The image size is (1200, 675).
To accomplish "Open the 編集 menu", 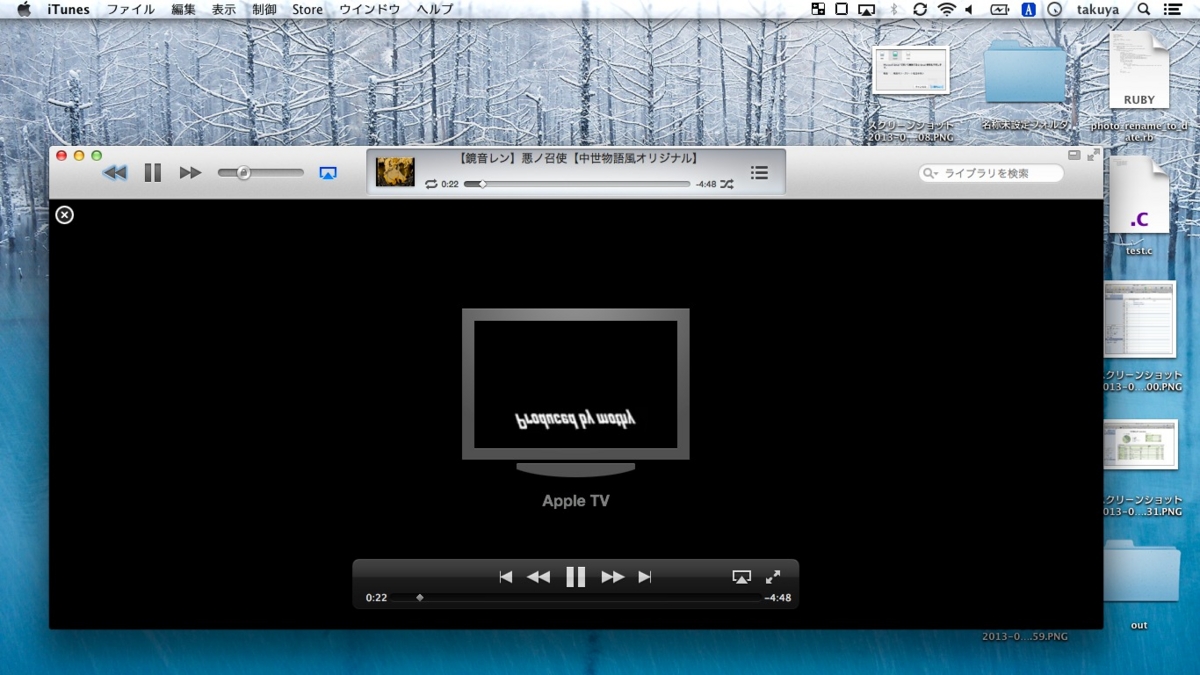I will 184,9.
